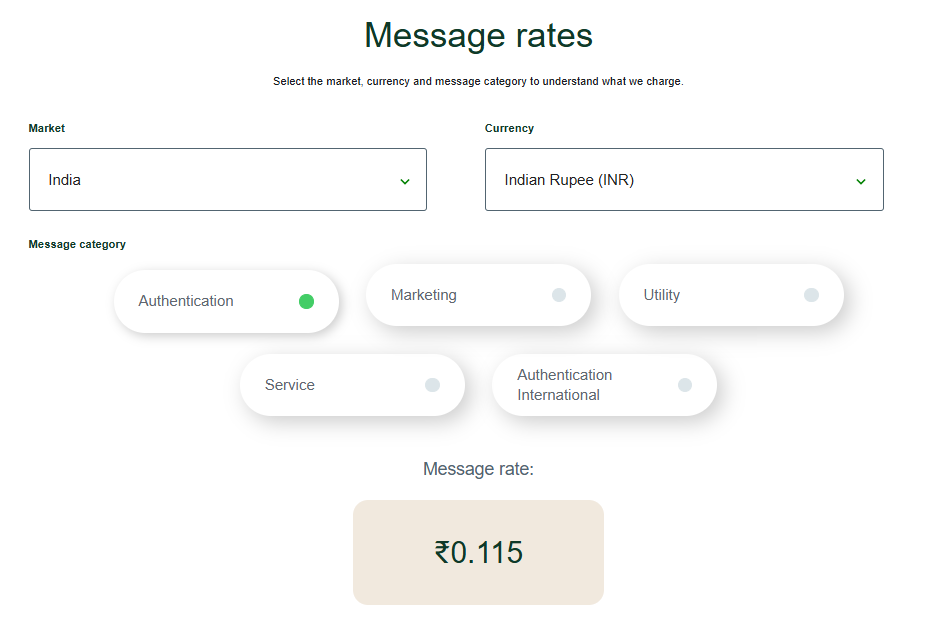
Task: Select Authentication International category
Action: 604,384
